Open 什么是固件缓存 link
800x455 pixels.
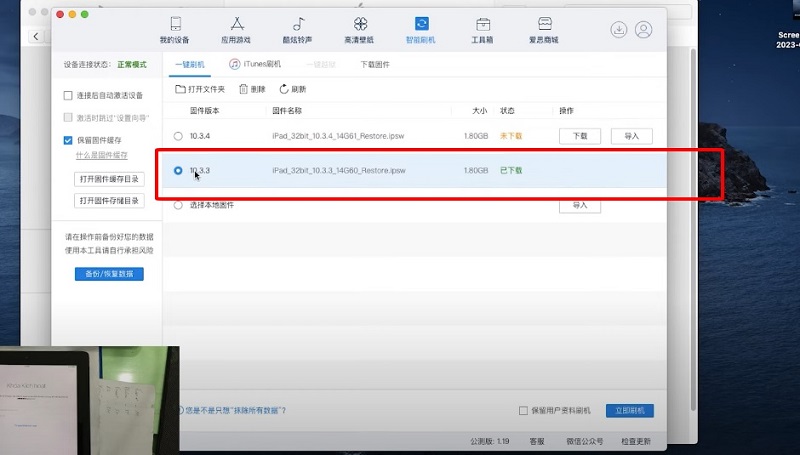coord(102,155)
